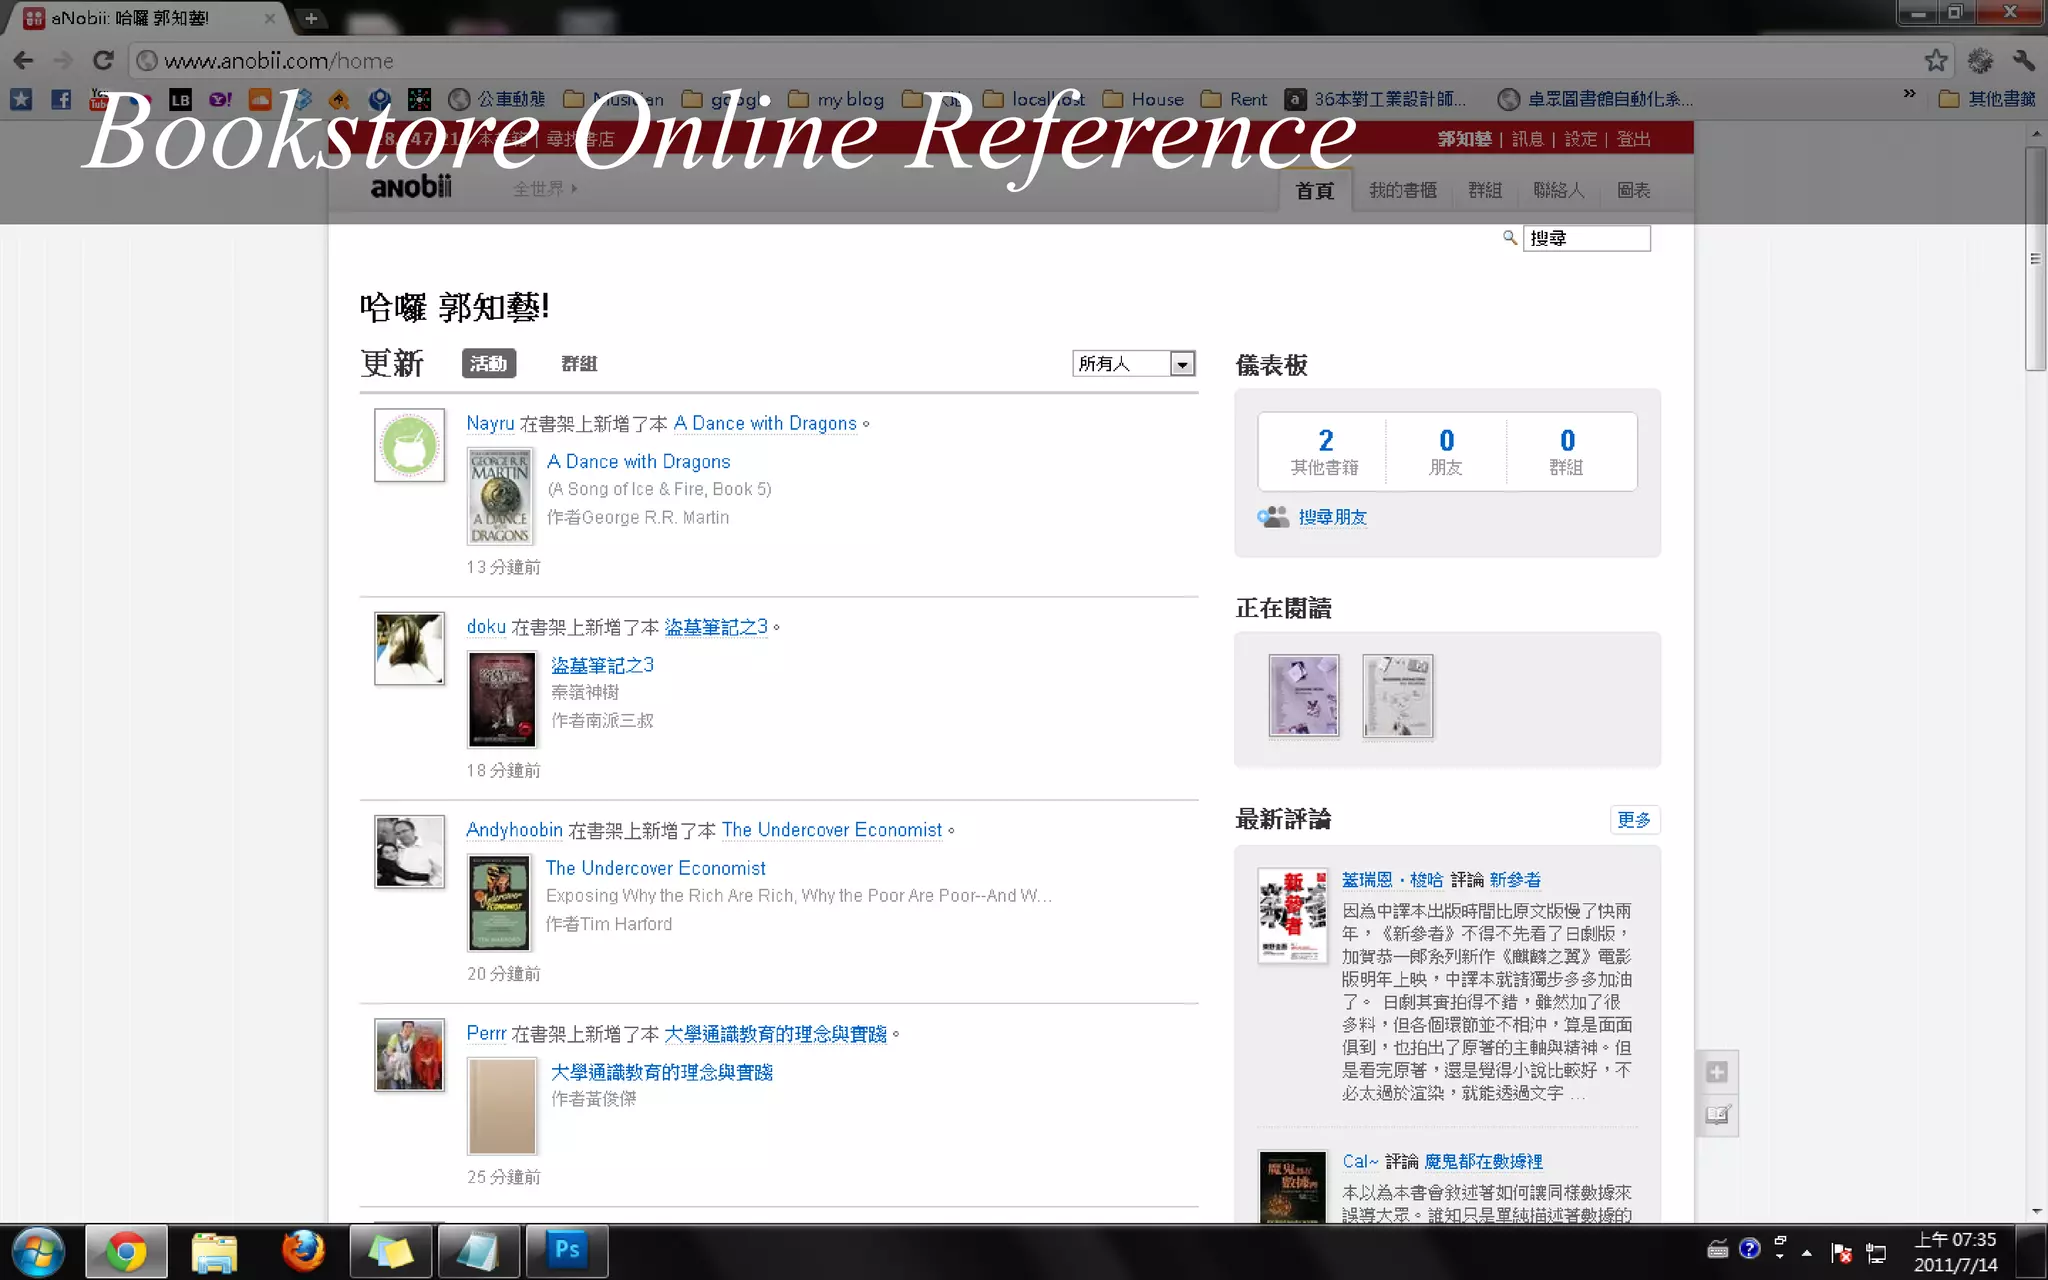The image size is (2048, 1280).
Task: Select the 活動 updates tab
Action: point(489,364)
